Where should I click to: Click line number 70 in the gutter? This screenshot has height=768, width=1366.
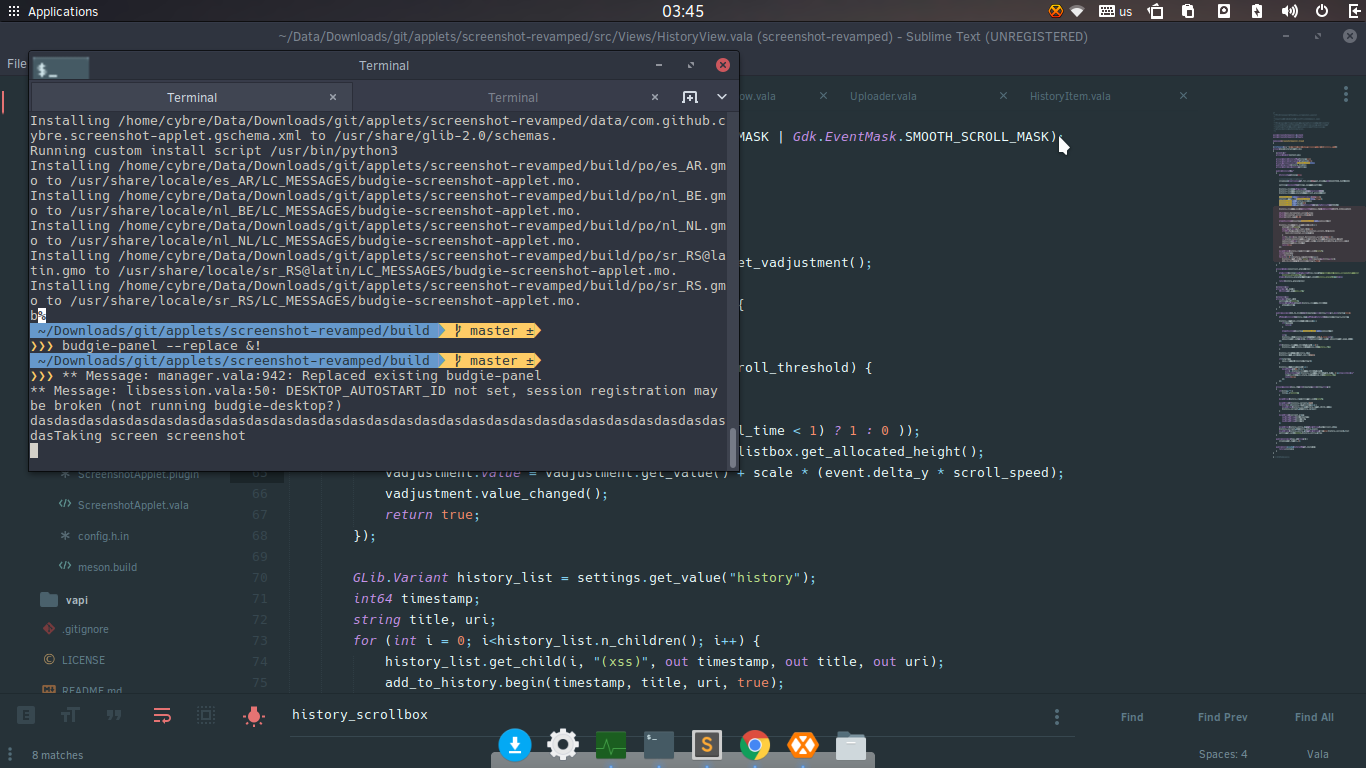pyautogui.click(x=260, y=577)
